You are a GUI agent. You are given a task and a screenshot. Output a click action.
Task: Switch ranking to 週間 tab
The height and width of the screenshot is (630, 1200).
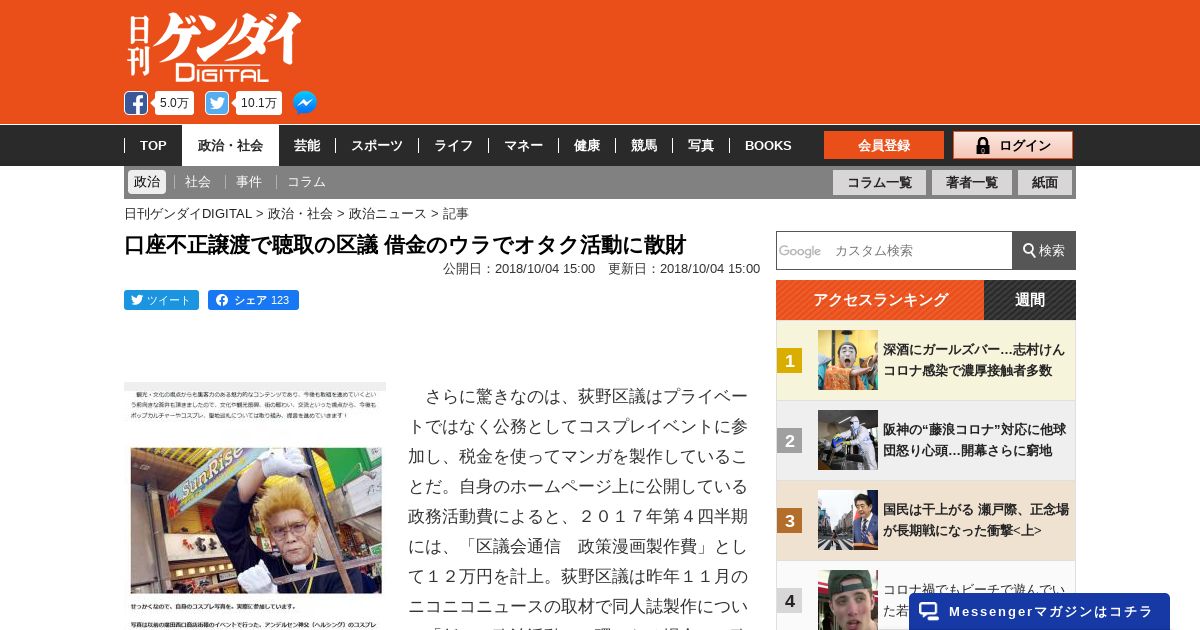[x=1030, y=300]
